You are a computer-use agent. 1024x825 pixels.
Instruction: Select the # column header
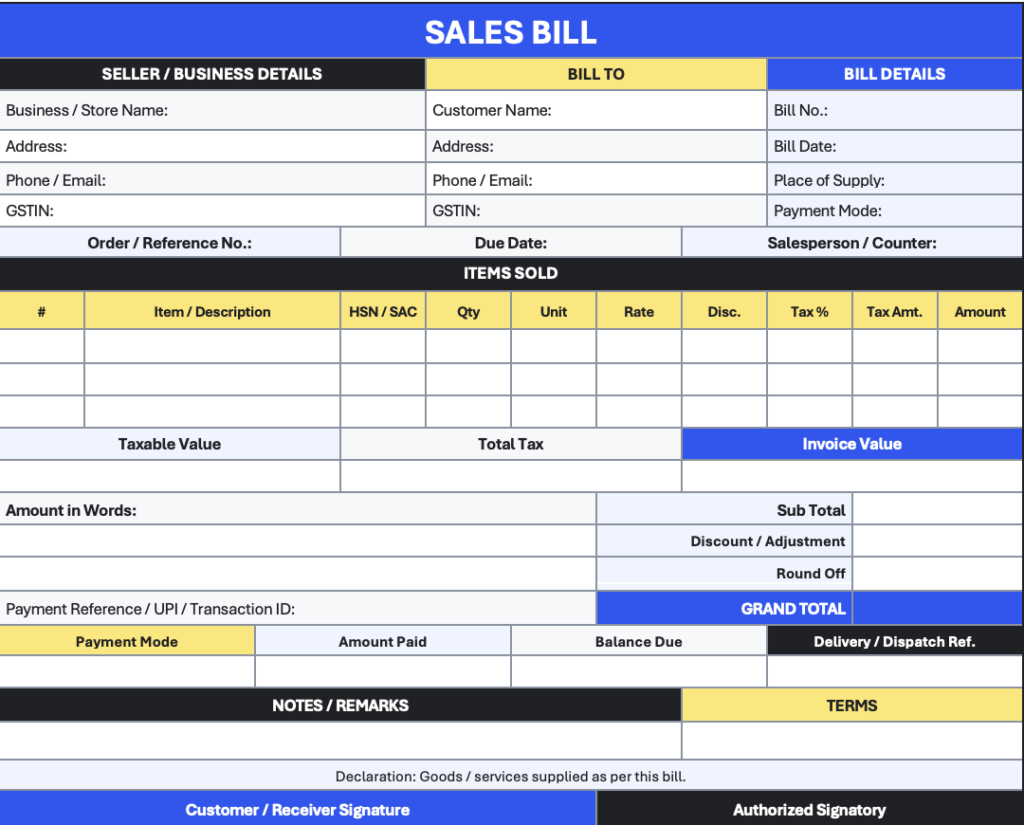(x=42, y=311)
